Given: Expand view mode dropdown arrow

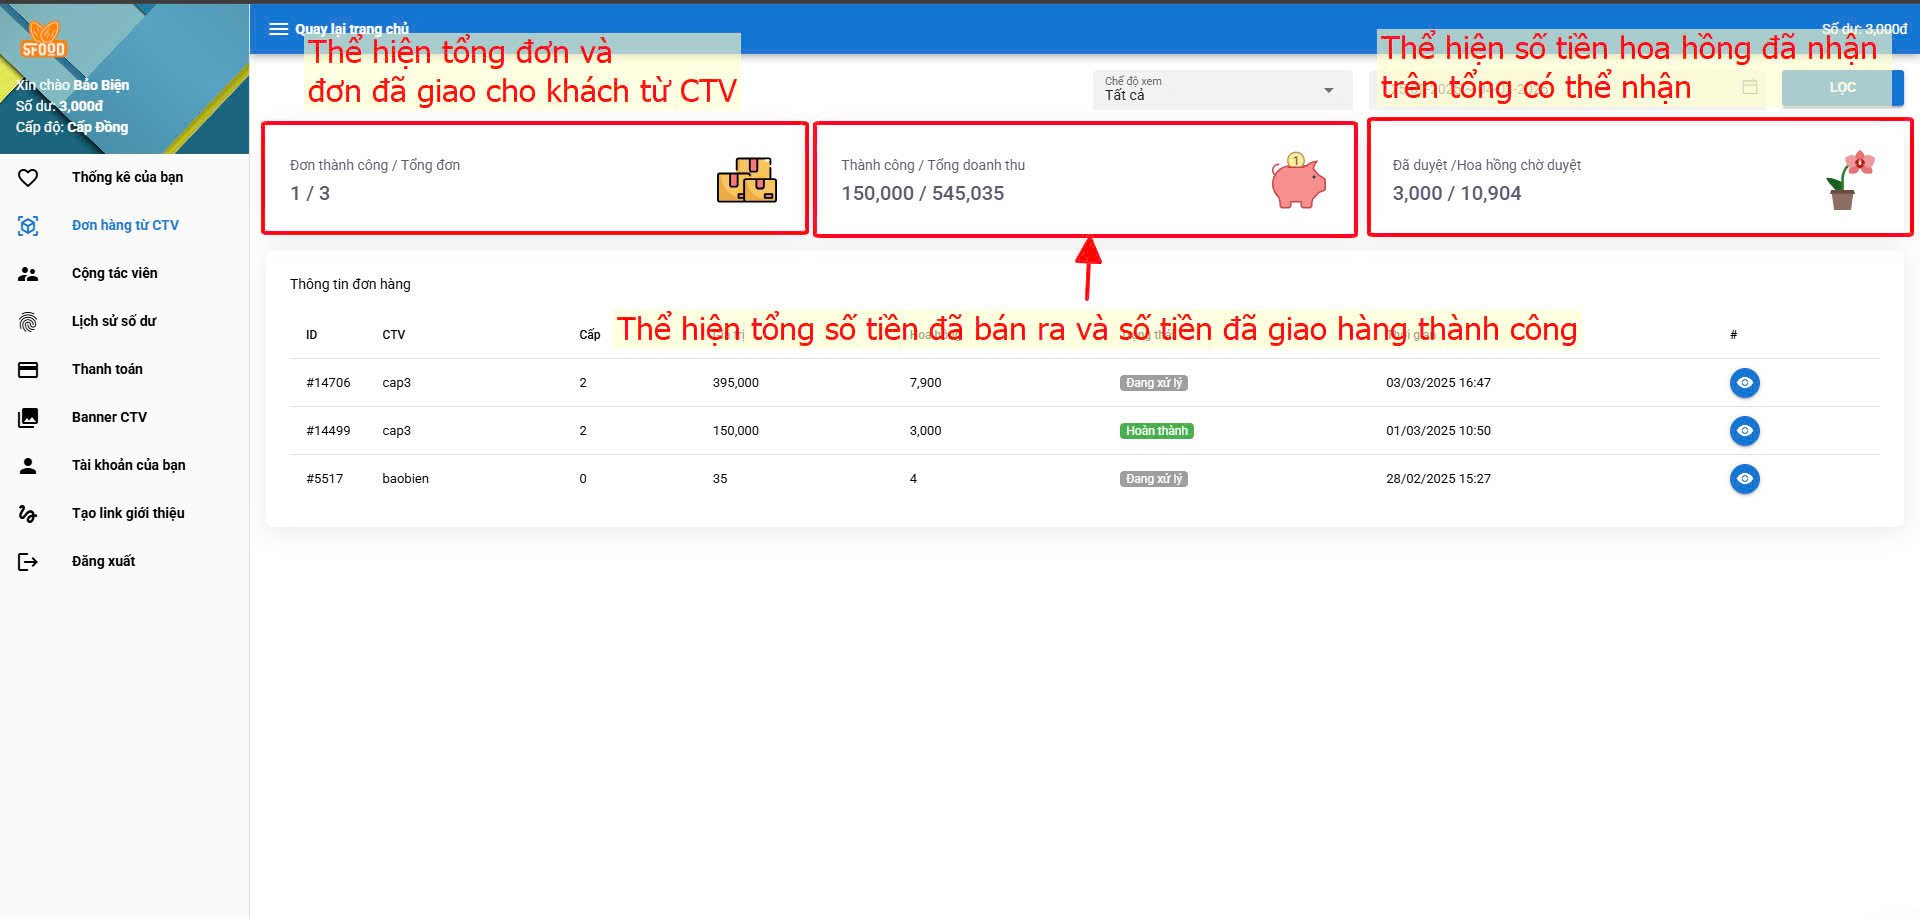Looking at the screenshot, I should (x=1328, y=90).
